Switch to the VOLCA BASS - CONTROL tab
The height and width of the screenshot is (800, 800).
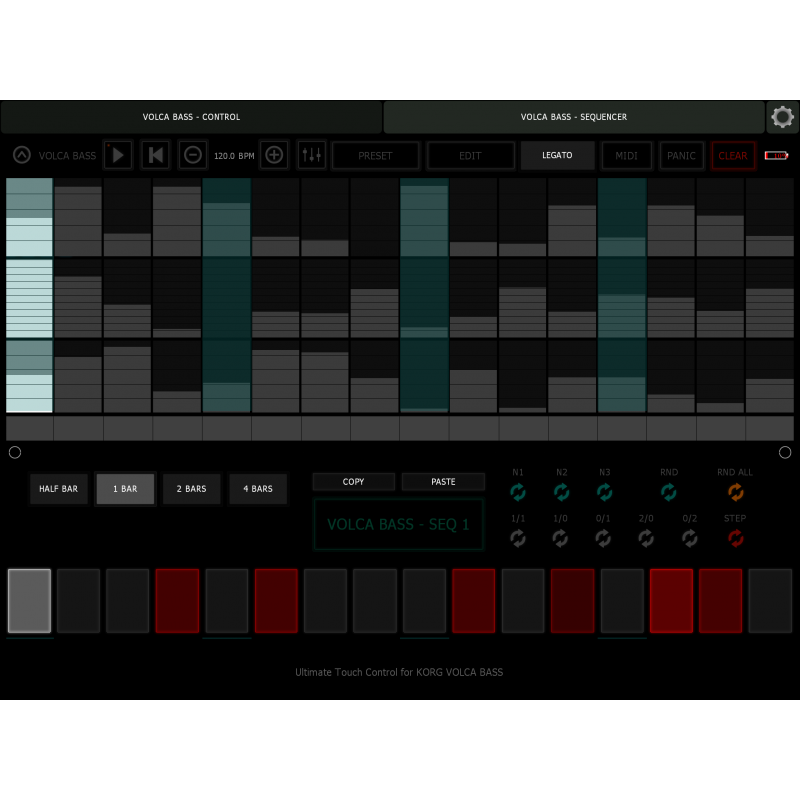tap(191, 116)
